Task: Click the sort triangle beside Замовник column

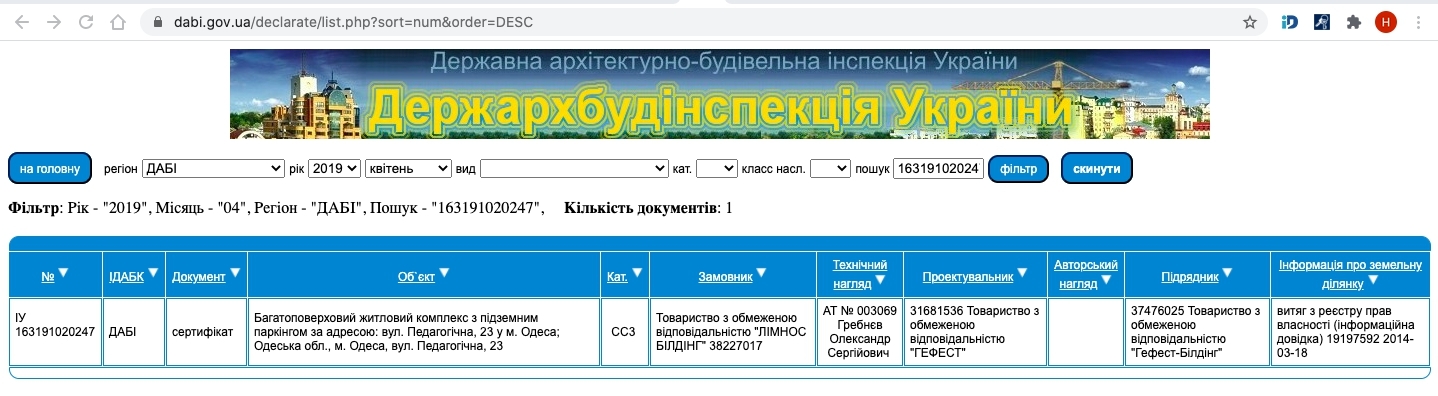Action: tap(762, 273)
